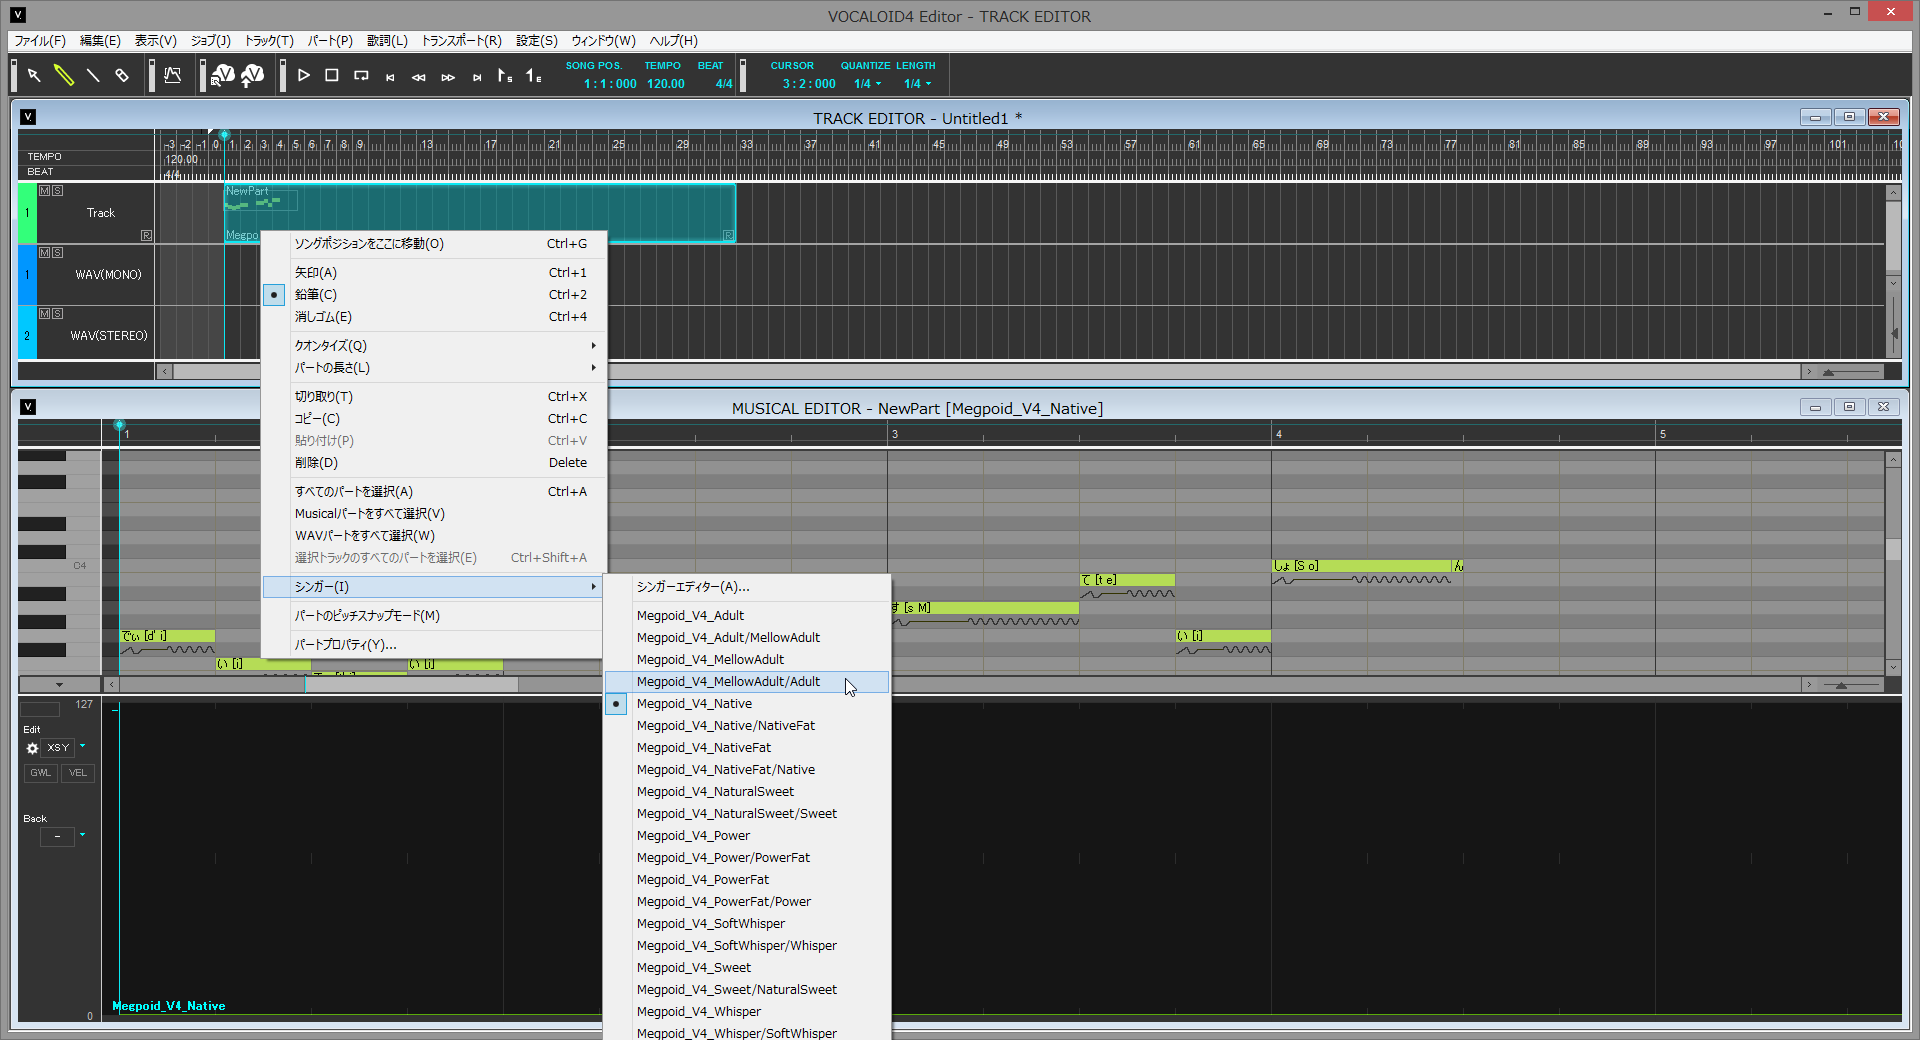
Task: Choose 切り取り(T) cut entry
Action: pyautogui.click(x=434, y=397)
